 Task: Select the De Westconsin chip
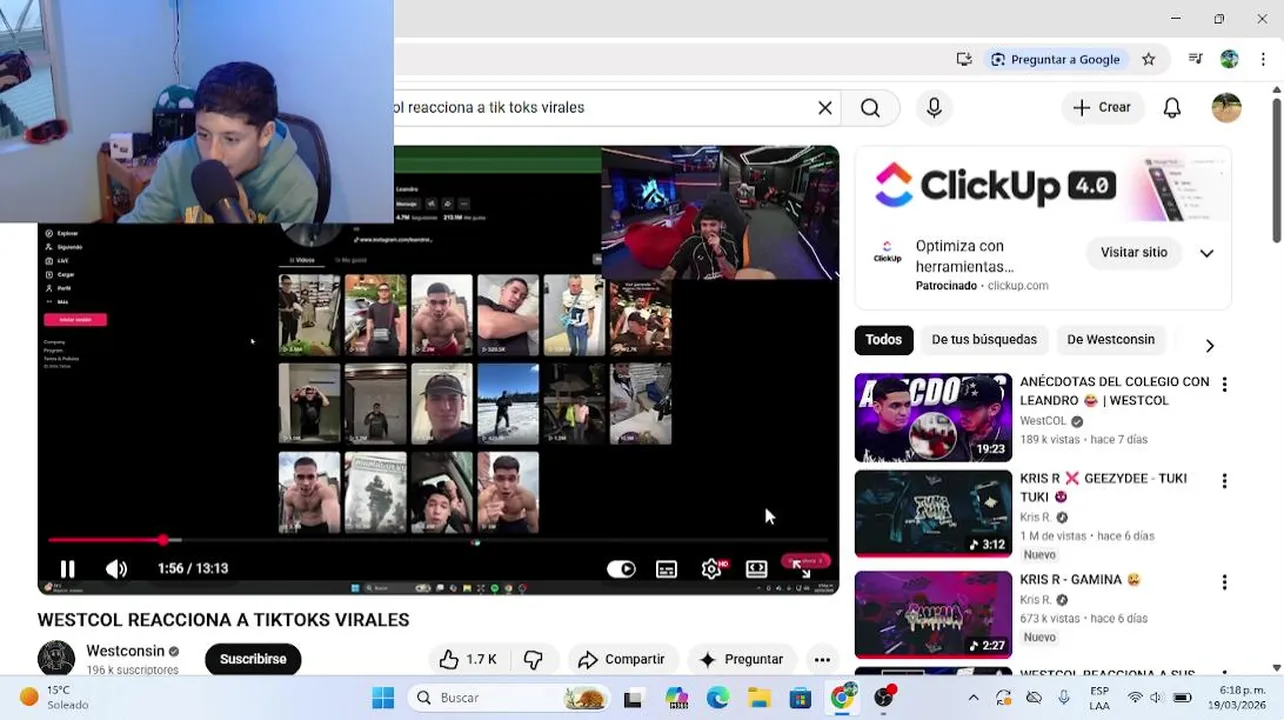[x=1111, y=340]
